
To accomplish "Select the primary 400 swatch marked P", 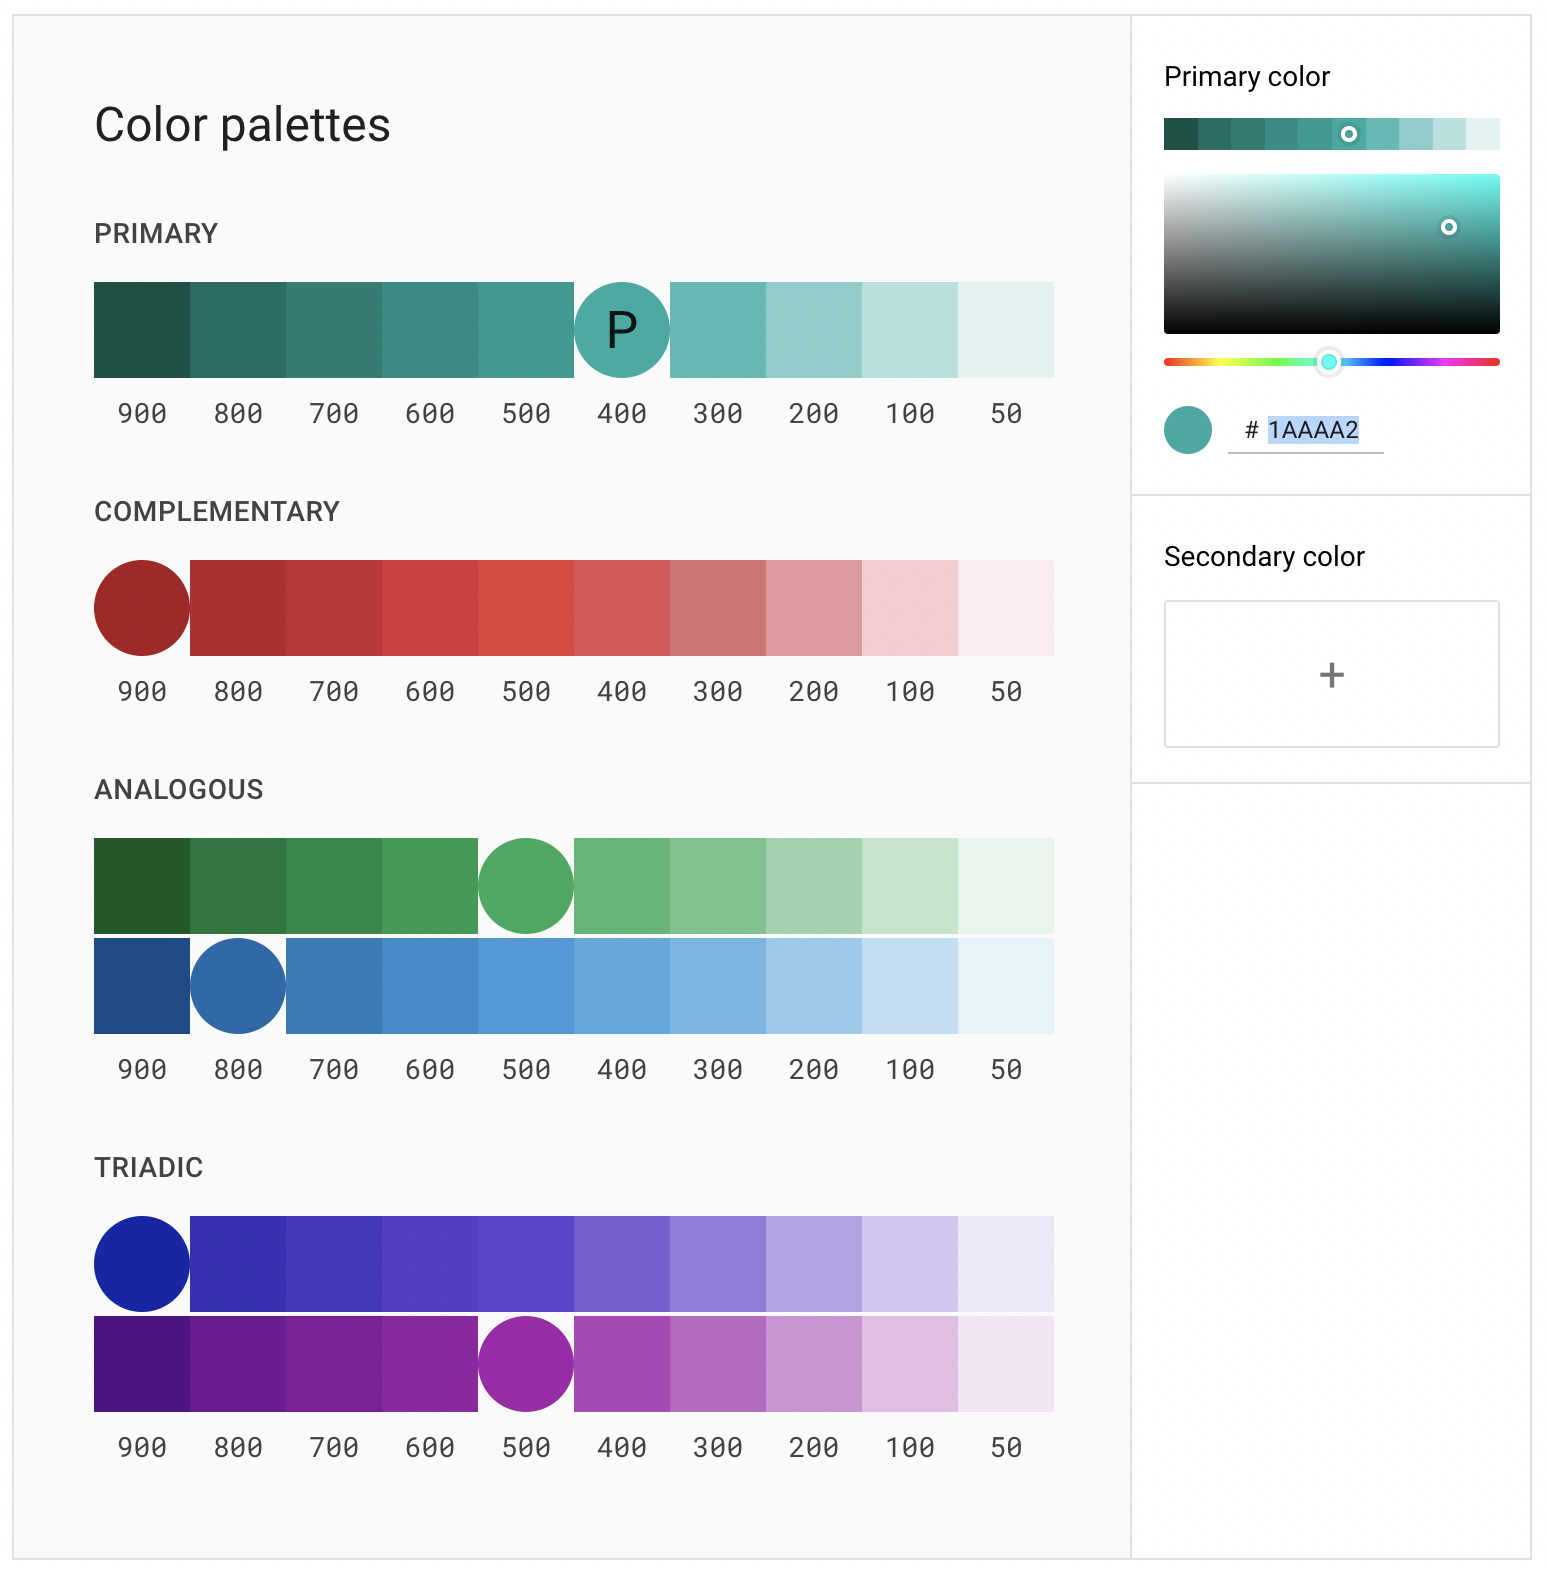I will pos(622,330).
